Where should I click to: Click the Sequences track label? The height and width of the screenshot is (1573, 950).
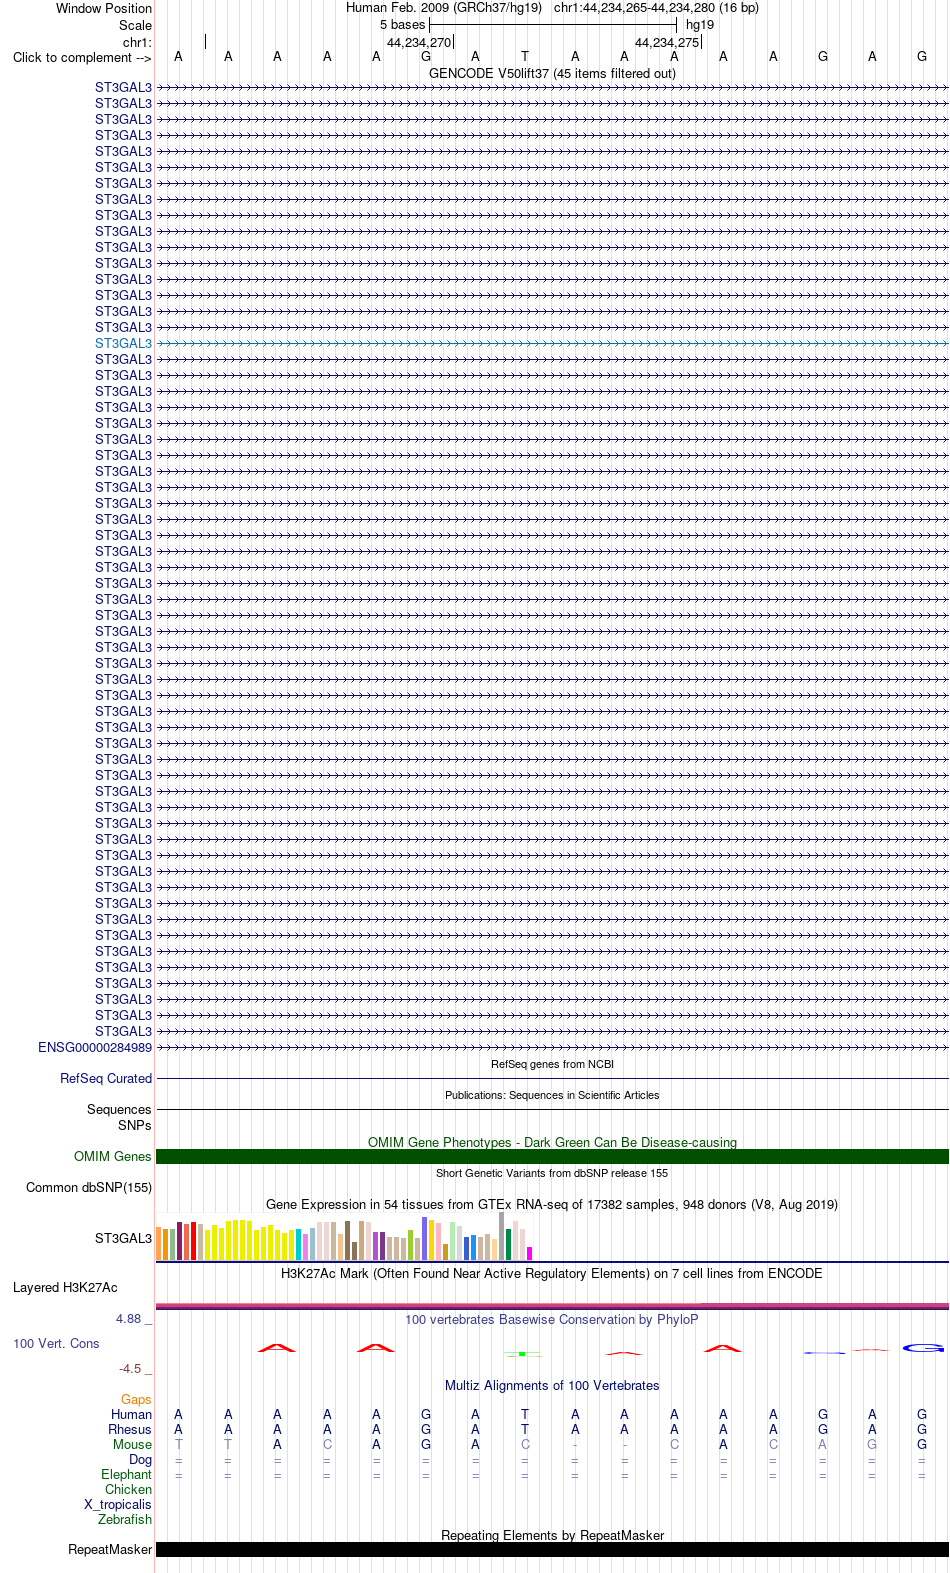pos(119,1109)
